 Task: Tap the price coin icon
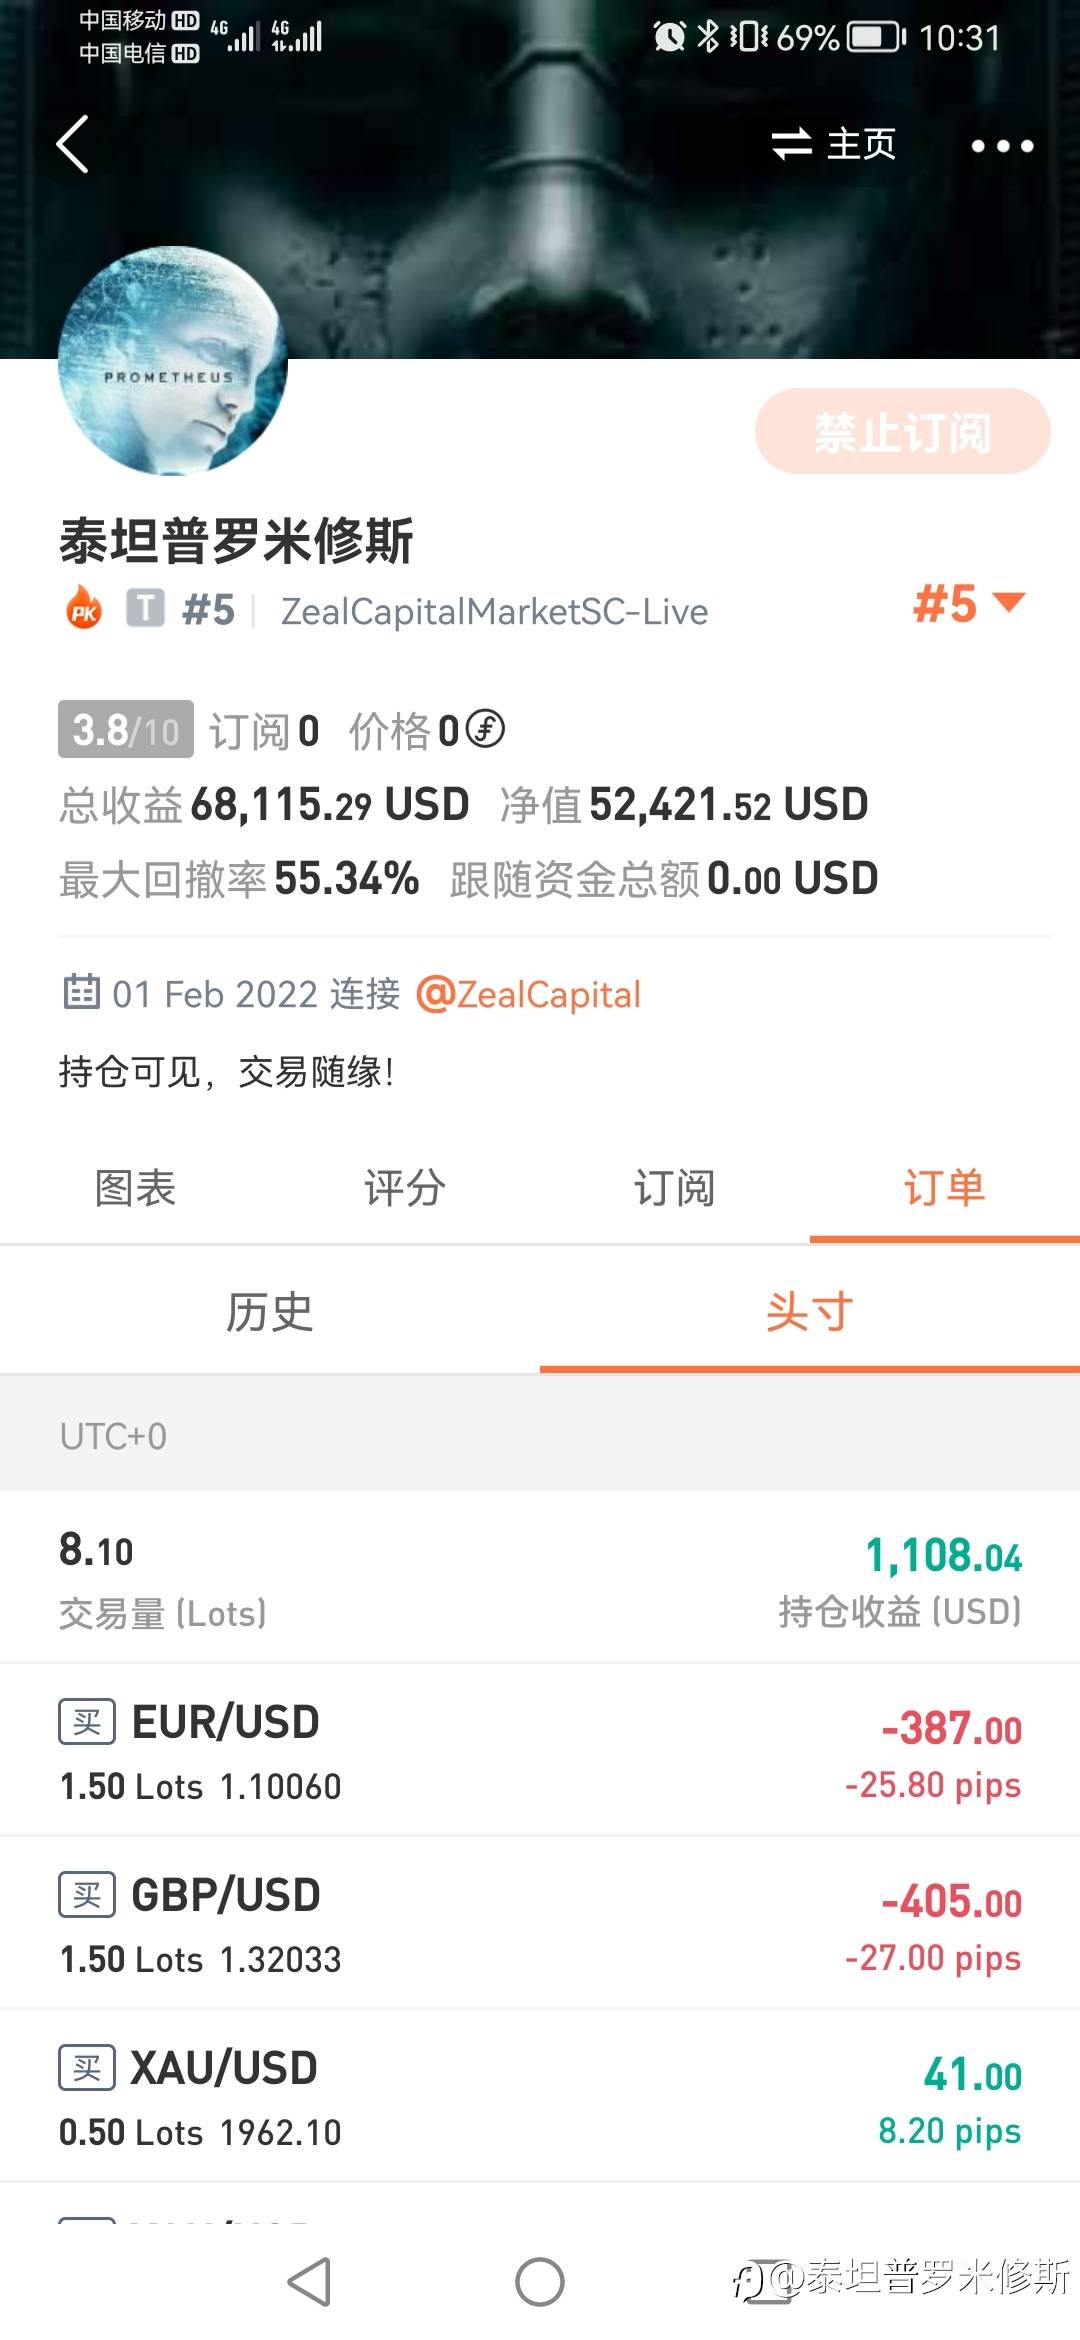coord(486,729)
